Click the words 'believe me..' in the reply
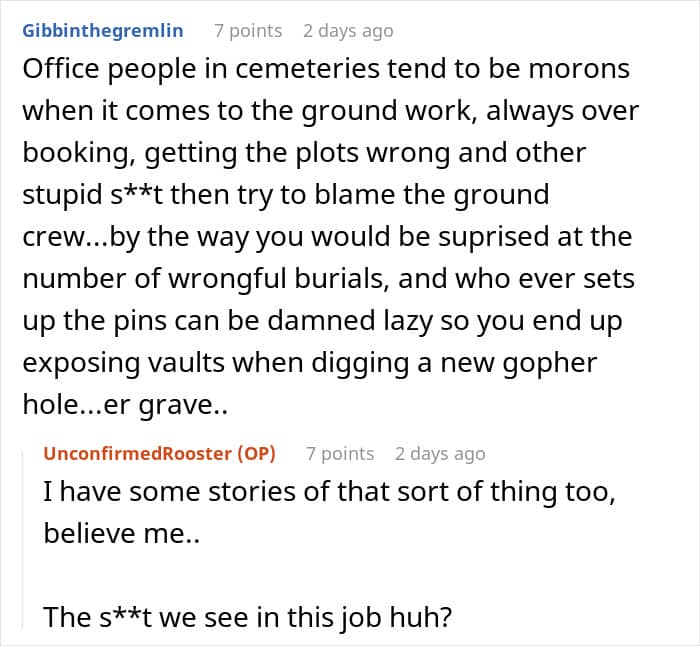700x646 pixels. (121, 533)
